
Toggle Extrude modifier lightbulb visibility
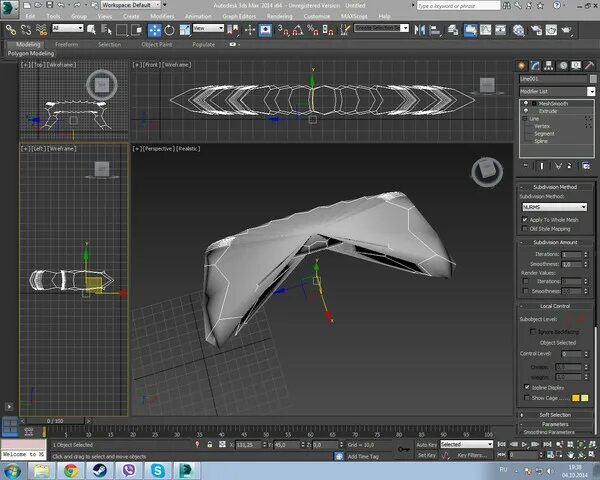pos(526,111)
